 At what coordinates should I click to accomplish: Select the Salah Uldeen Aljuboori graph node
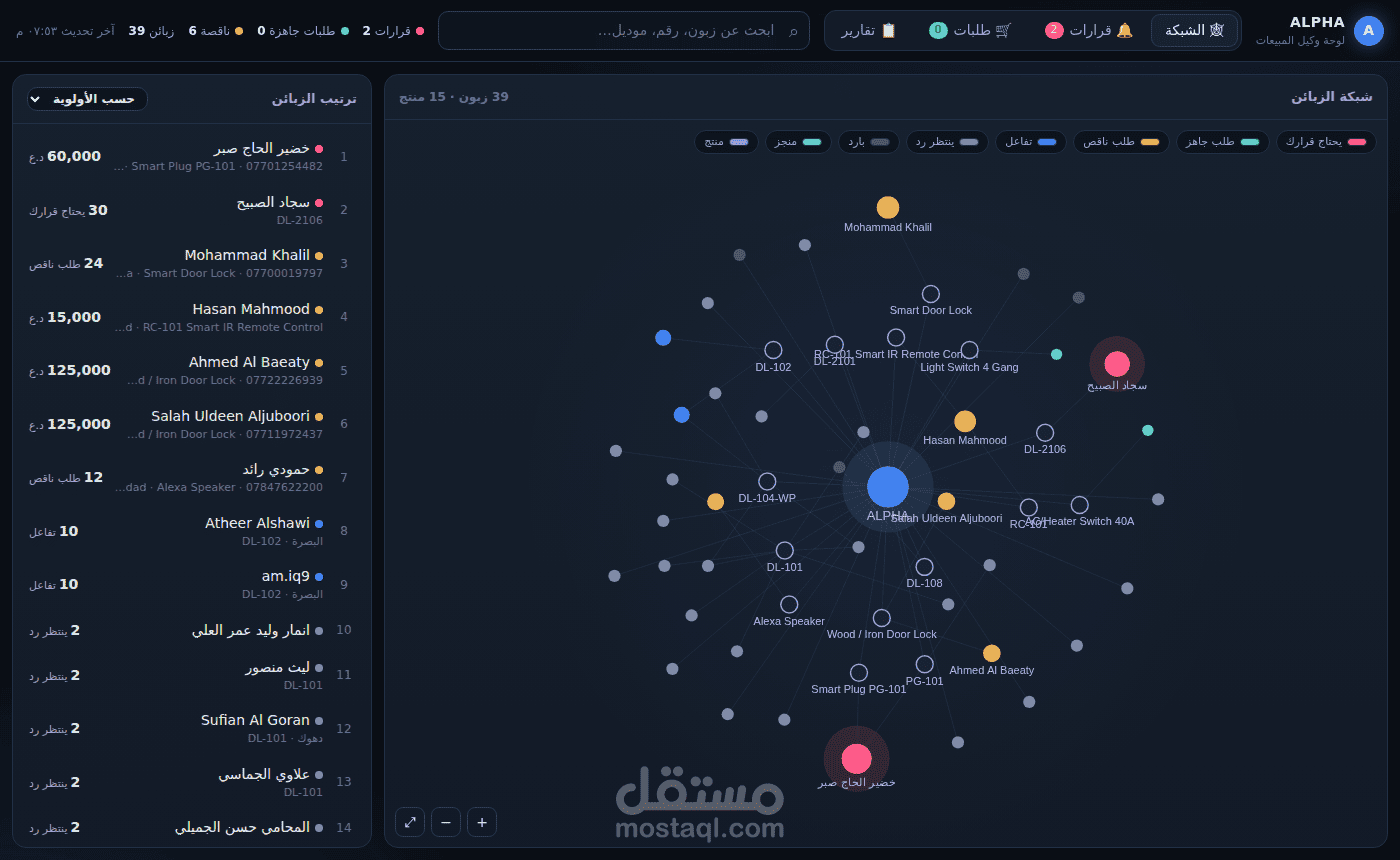(x=946, y=501)
